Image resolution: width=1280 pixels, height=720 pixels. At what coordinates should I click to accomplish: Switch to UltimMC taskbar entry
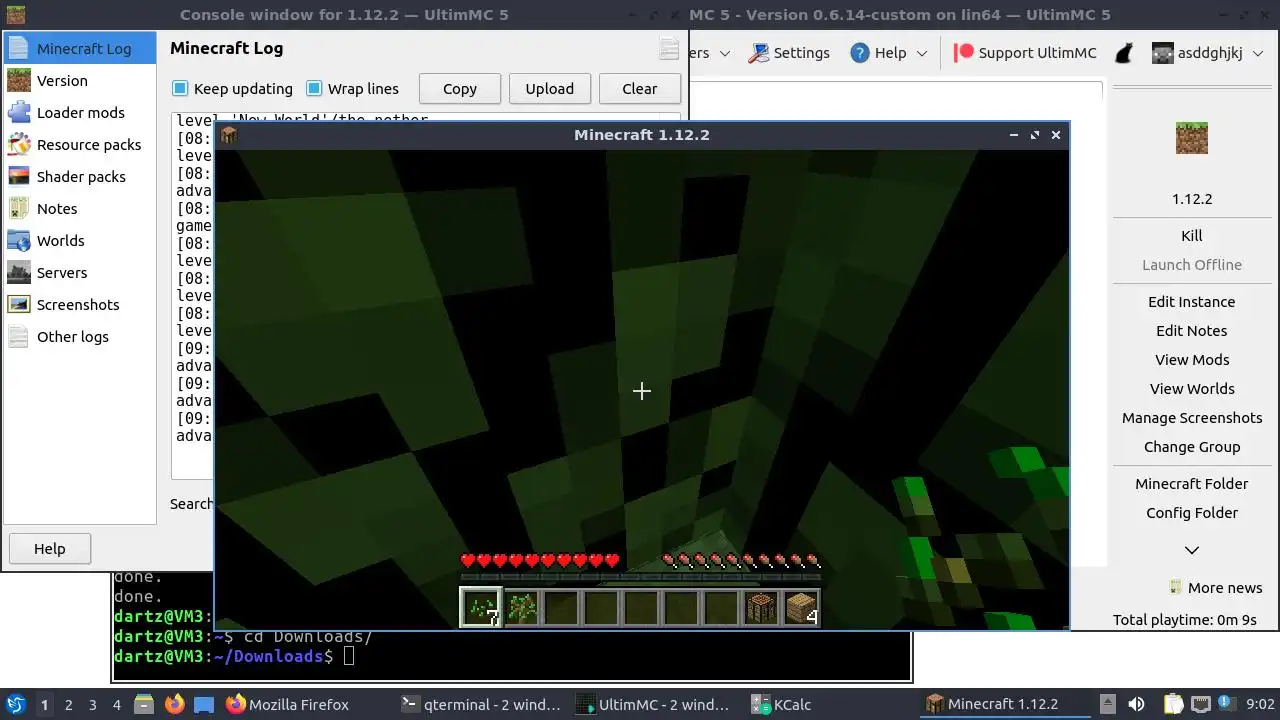click(657, 704)
